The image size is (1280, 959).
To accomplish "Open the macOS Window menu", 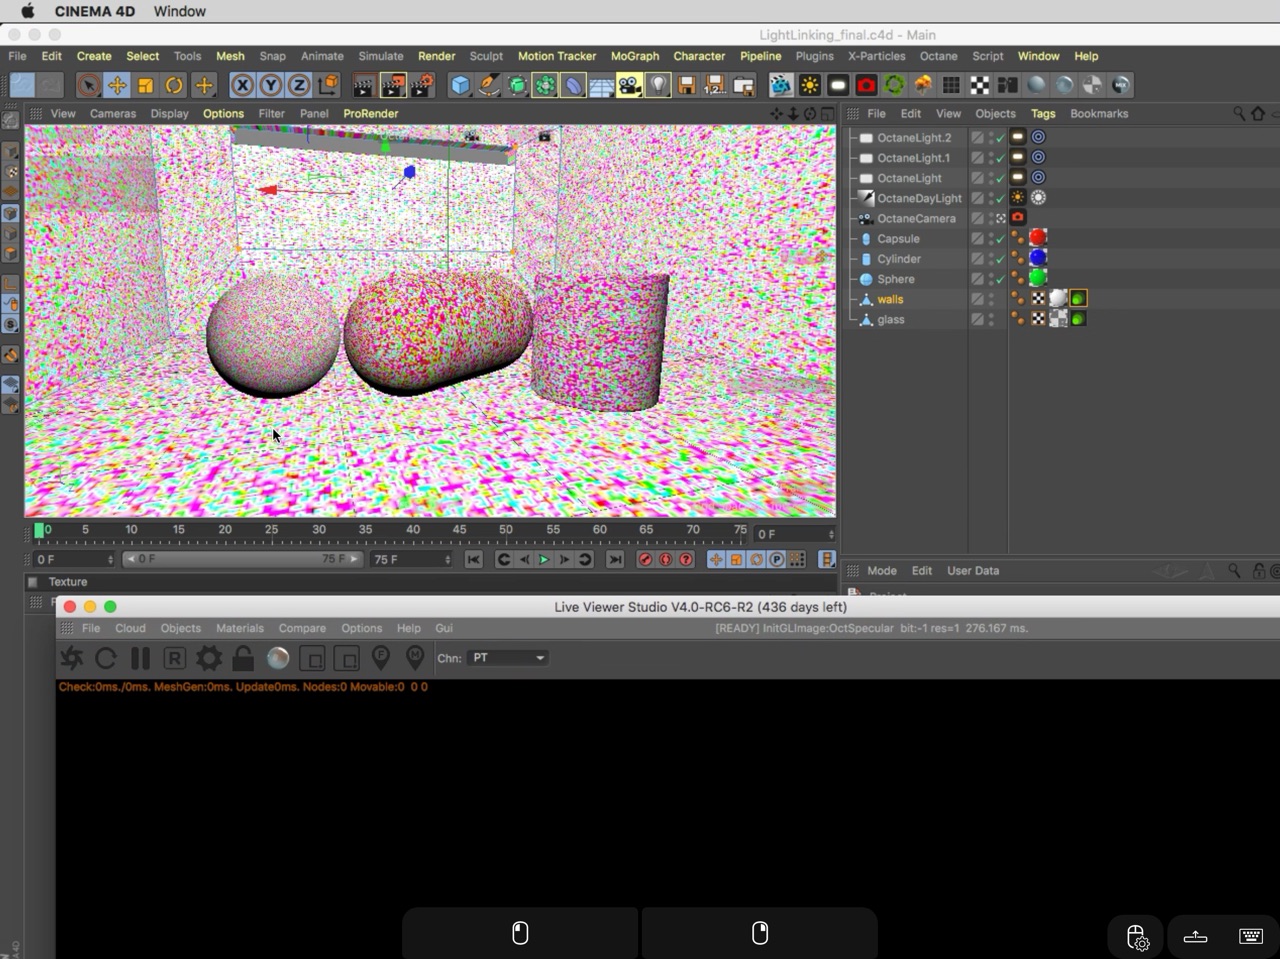I will pyautogui.click(x=180, y=11).
